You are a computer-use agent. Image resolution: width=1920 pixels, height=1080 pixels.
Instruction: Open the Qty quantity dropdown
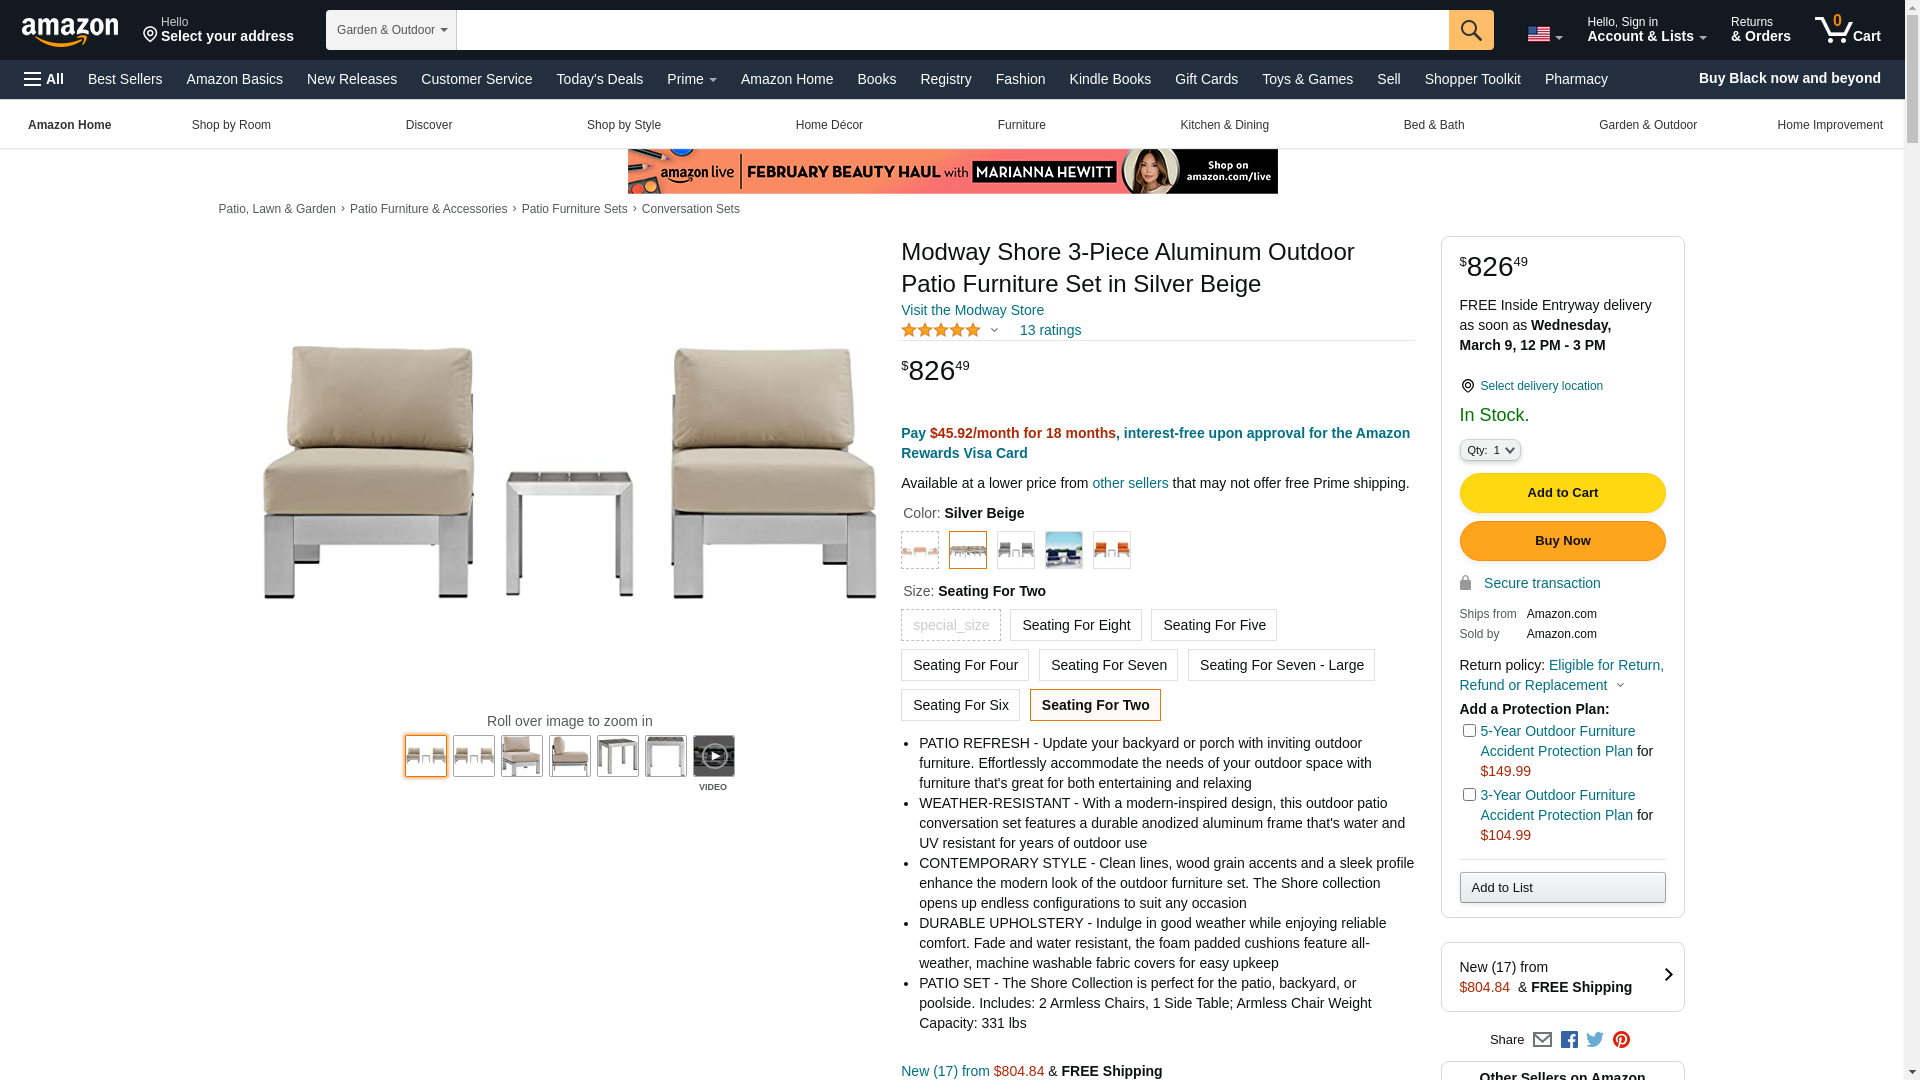point(1490,451)
